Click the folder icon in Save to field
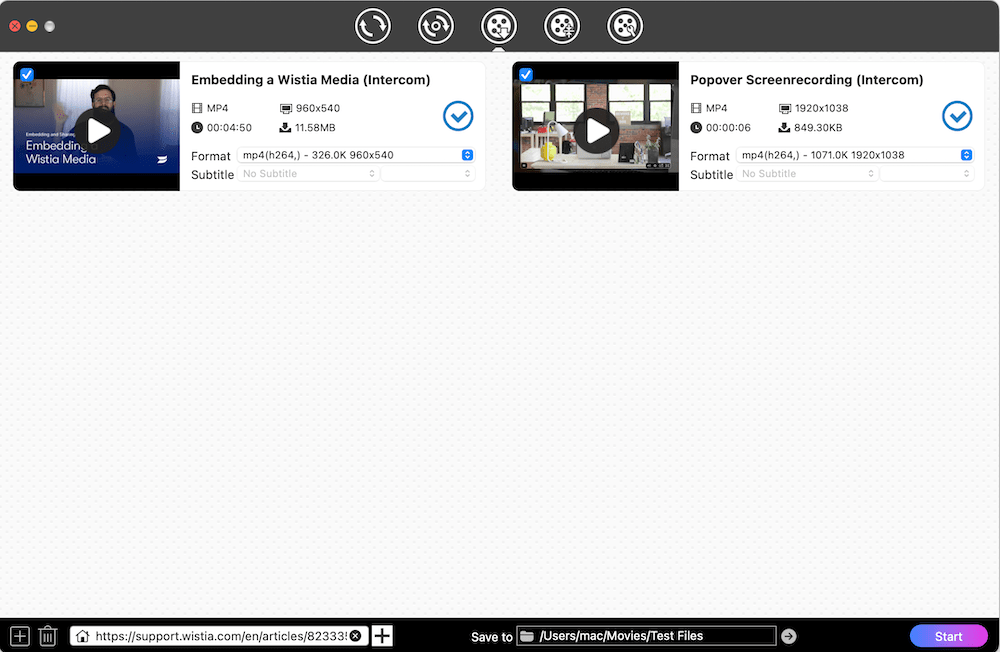This screenshot has width=1000, height=652. point(527,636)
